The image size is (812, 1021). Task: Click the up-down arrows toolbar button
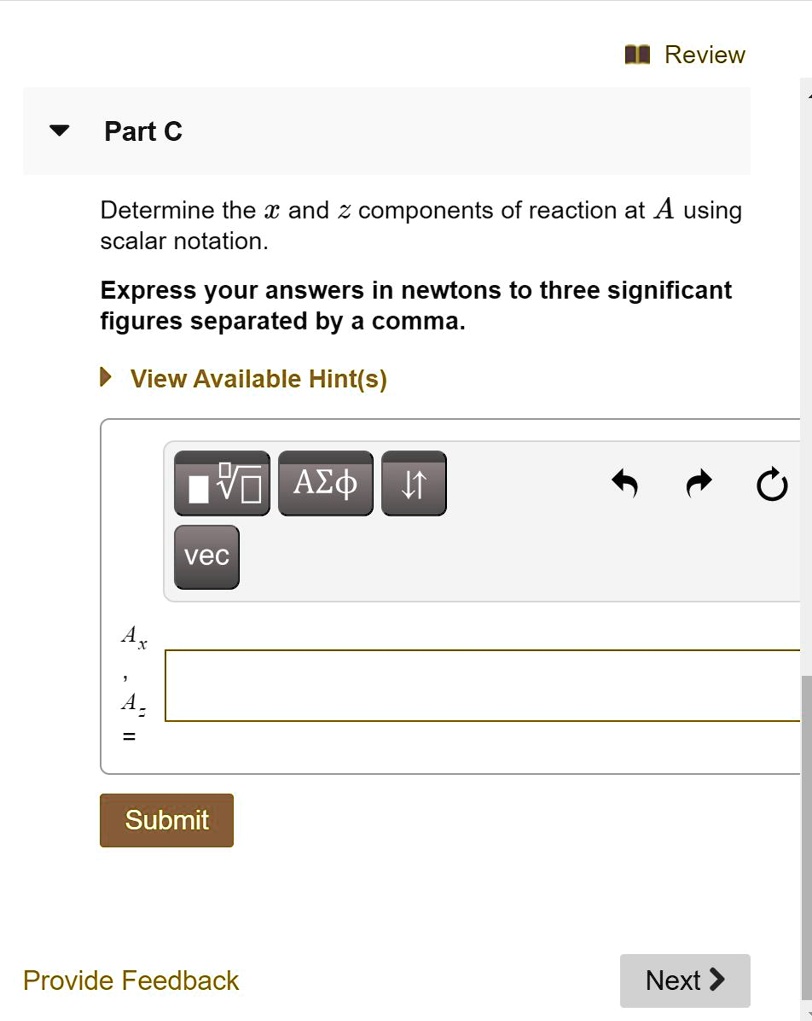pos(413,484)
